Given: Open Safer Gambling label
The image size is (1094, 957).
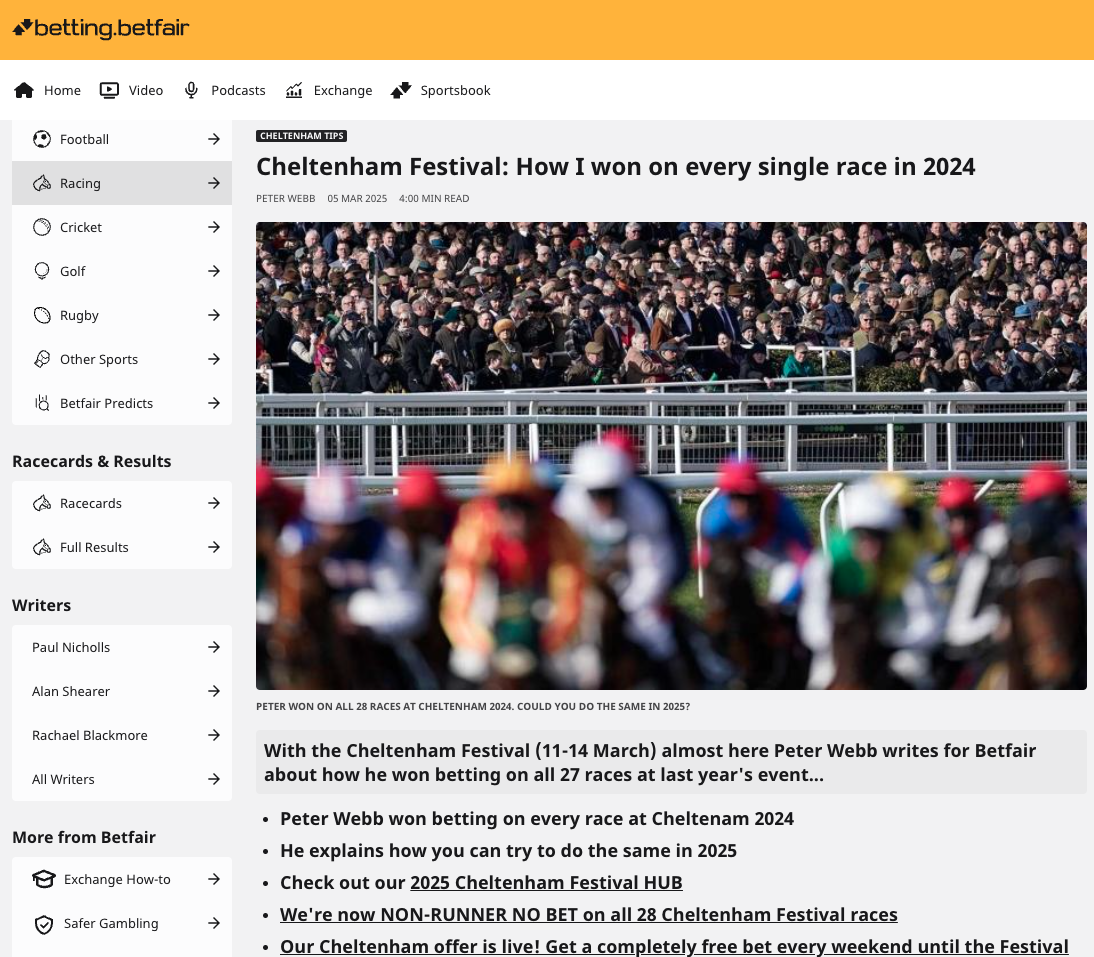Looking at the screenshot, I should pyautogui.click(x=111, y=923).
